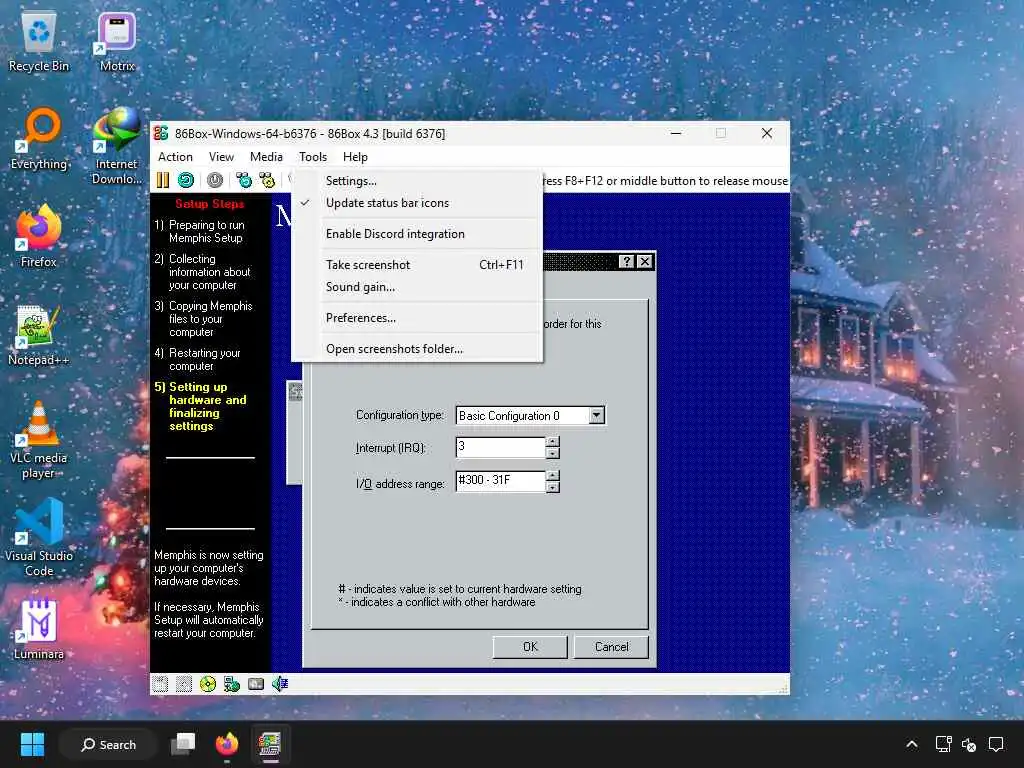Select the Everything desktop icon
This screenshot has height=768, width=1024.
pos(39,139)
